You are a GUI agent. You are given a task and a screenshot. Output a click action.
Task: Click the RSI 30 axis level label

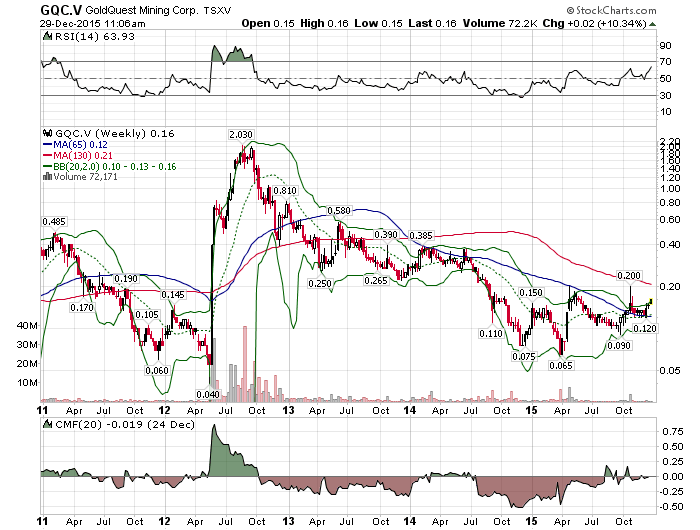tap(665, 96)
